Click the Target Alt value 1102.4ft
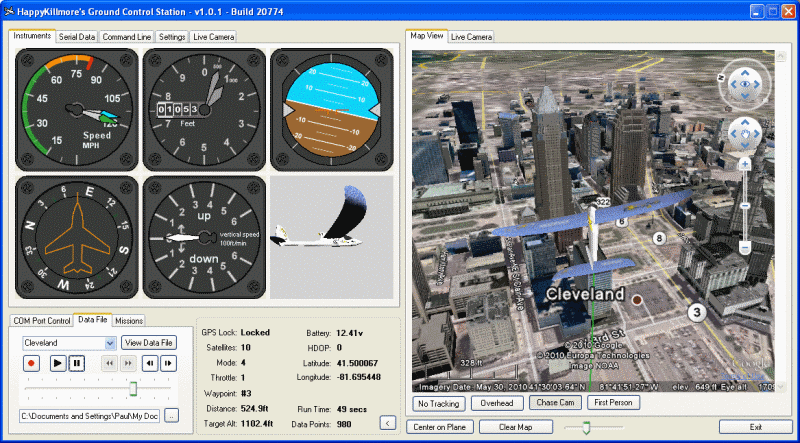This screenshot has height=443, width=800. click(257, 424)
